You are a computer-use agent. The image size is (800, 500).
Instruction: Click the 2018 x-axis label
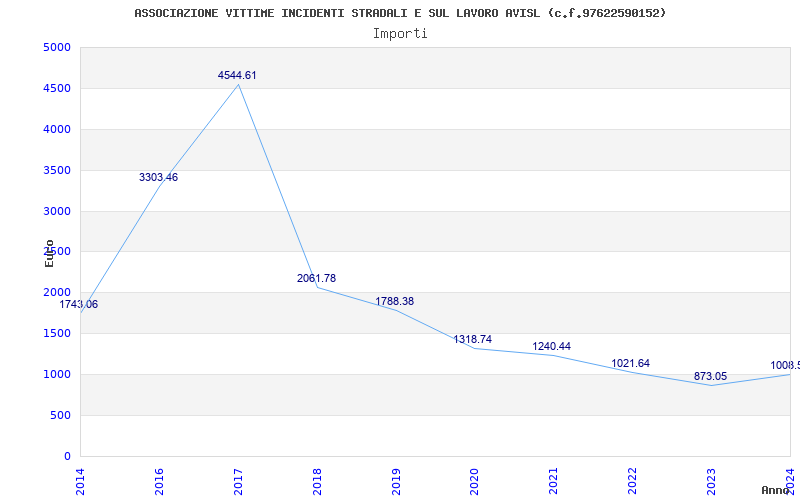pos(317,481)
